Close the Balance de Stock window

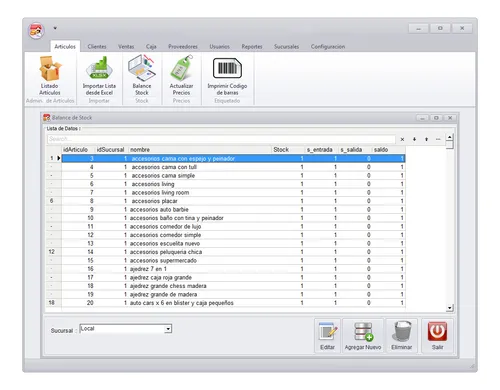pos(450,118)
